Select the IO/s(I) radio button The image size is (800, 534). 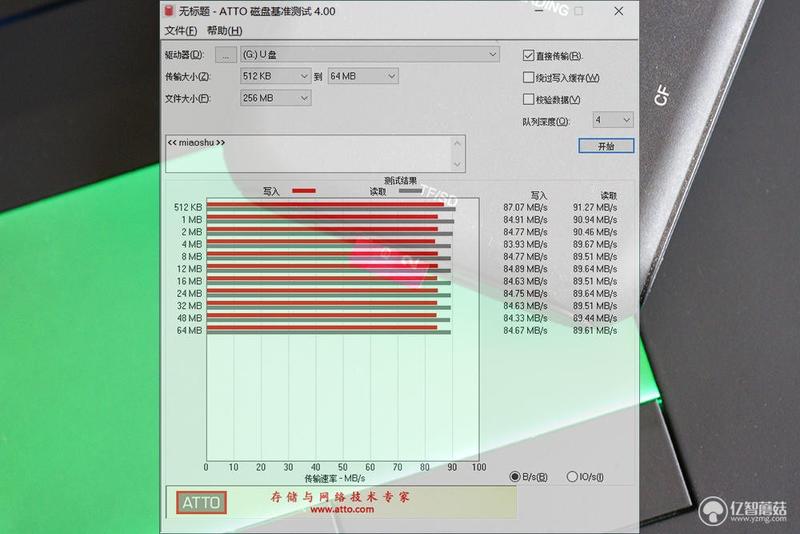pyautogui.click(x=572, y=476)
